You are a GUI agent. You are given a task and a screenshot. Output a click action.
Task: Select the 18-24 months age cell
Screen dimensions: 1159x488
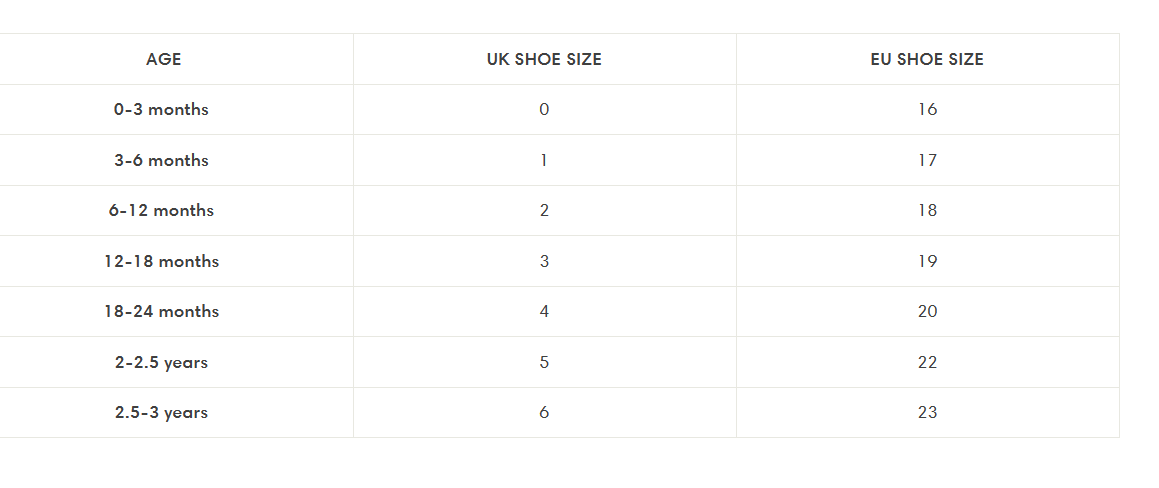point(161,312)
